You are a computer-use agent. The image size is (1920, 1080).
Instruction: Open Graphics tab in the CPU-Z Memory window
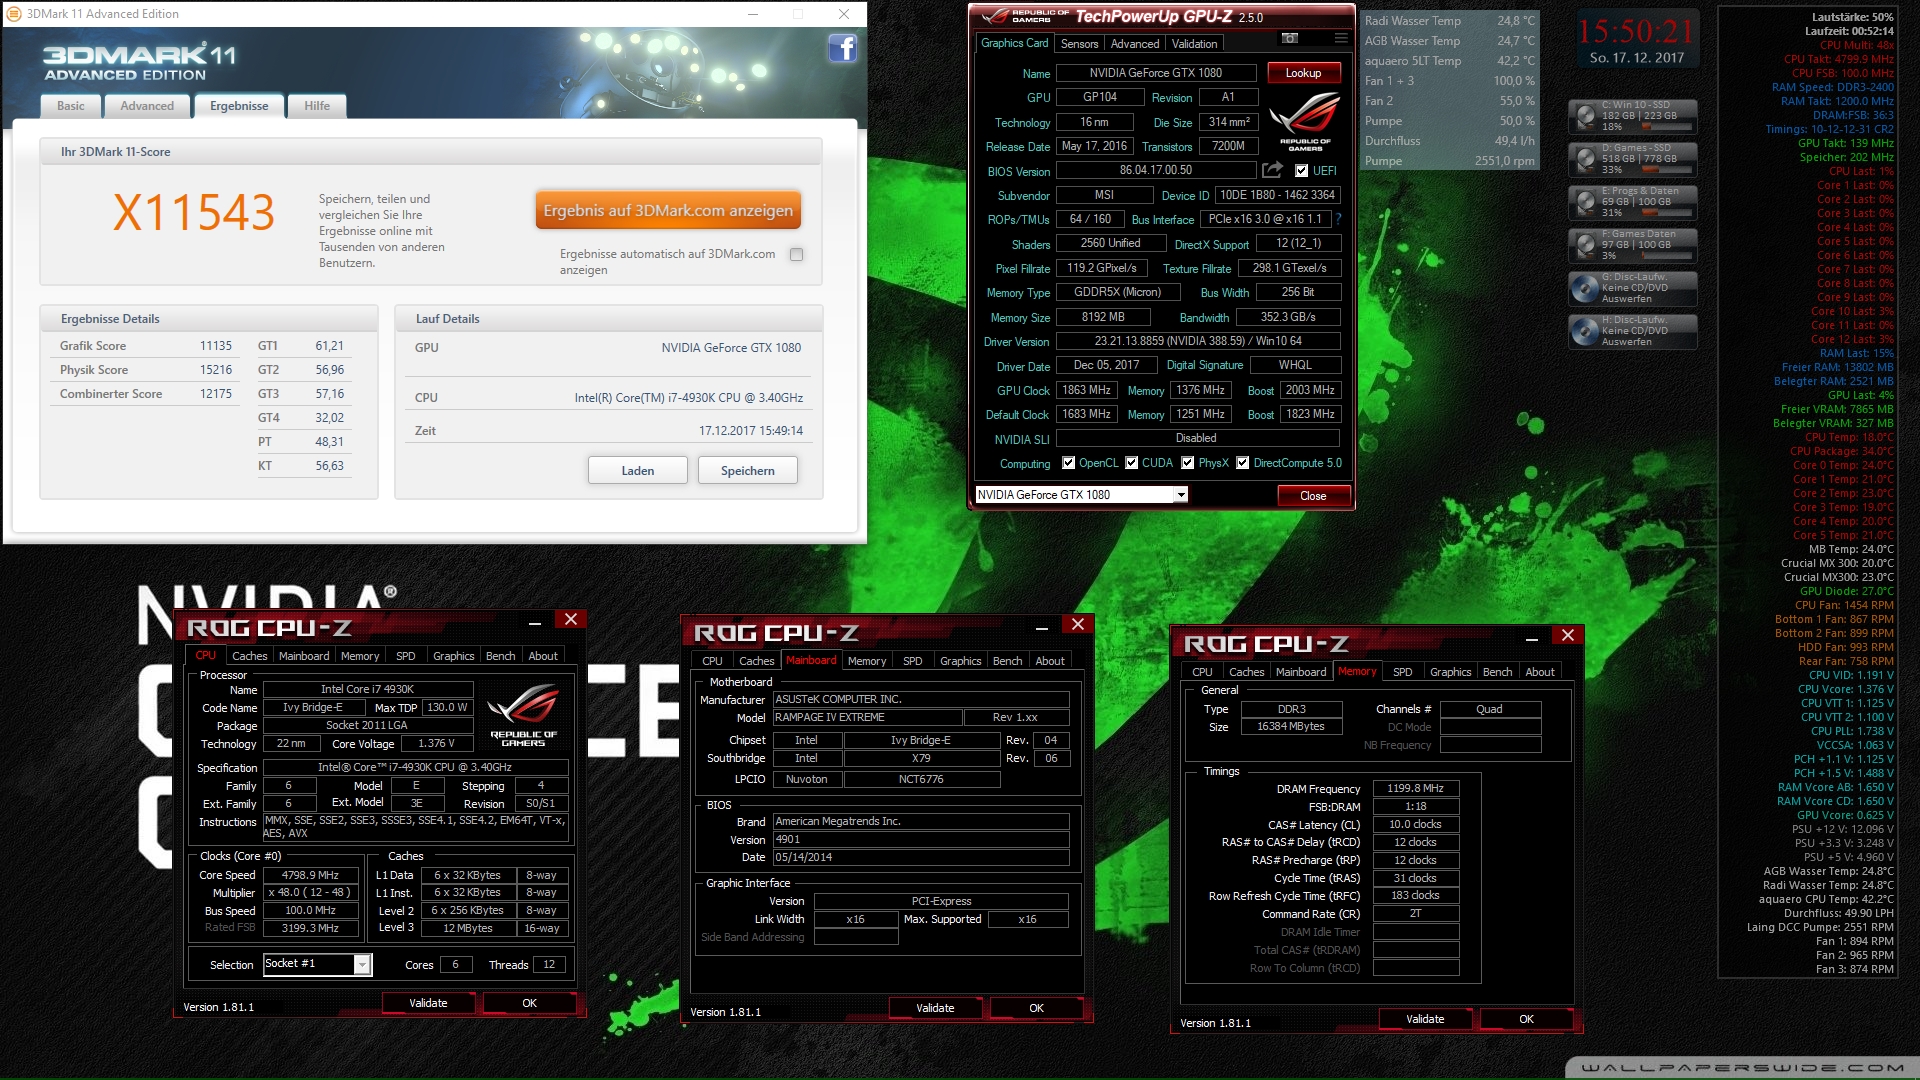coord(1451,672)
